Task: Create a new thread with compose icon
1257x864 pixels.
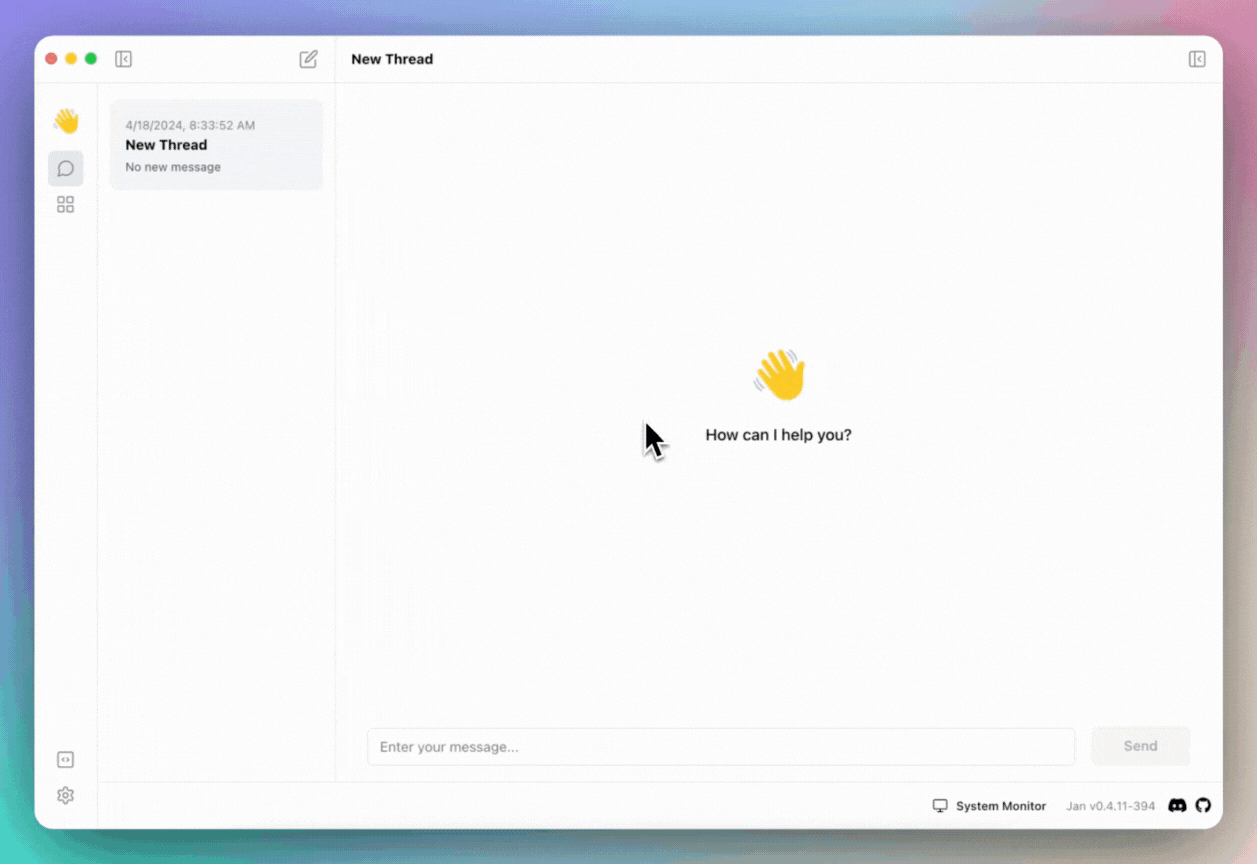Action: tap(308, 59)
